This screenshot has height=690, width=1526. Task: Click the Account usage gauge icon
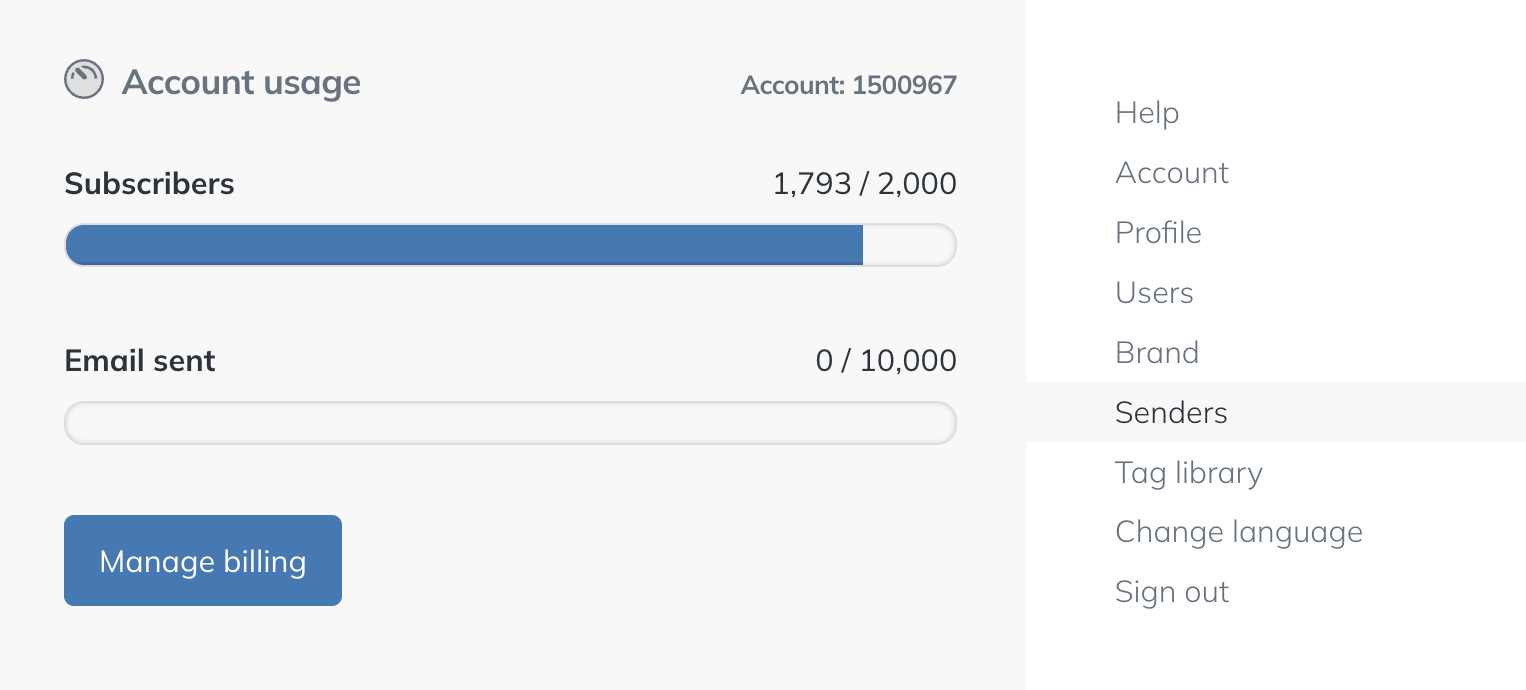click(84, 80)
